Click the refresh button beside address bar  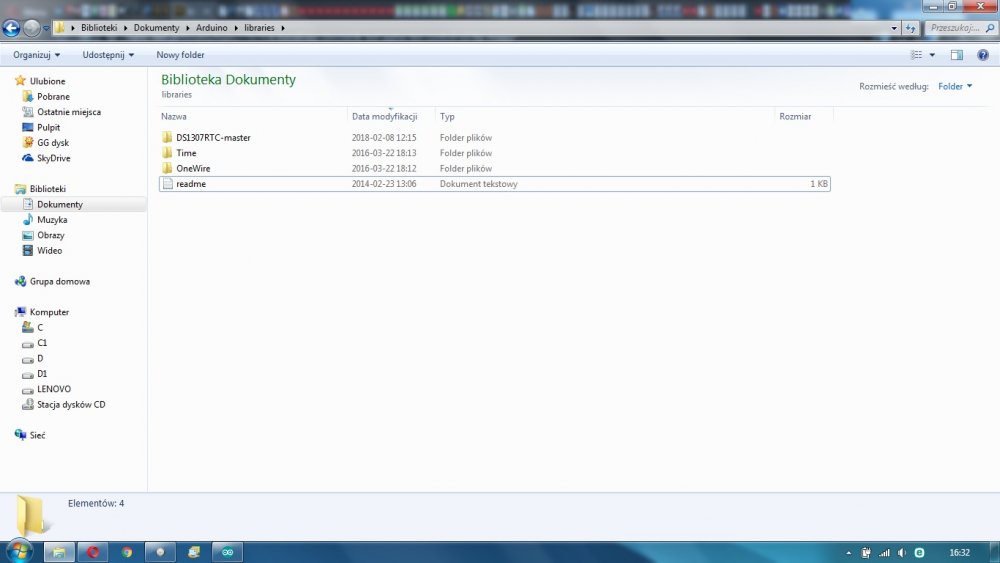pyautogui.click(x=910, y=28)
